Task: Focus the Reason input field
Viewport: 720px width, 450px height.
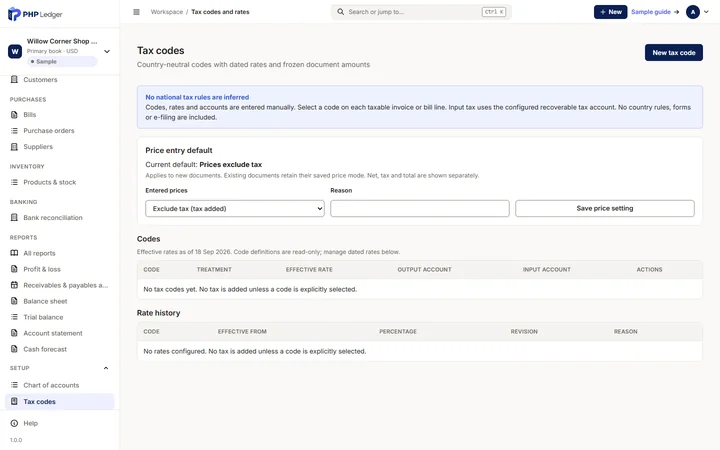Action: pos(420,208)
